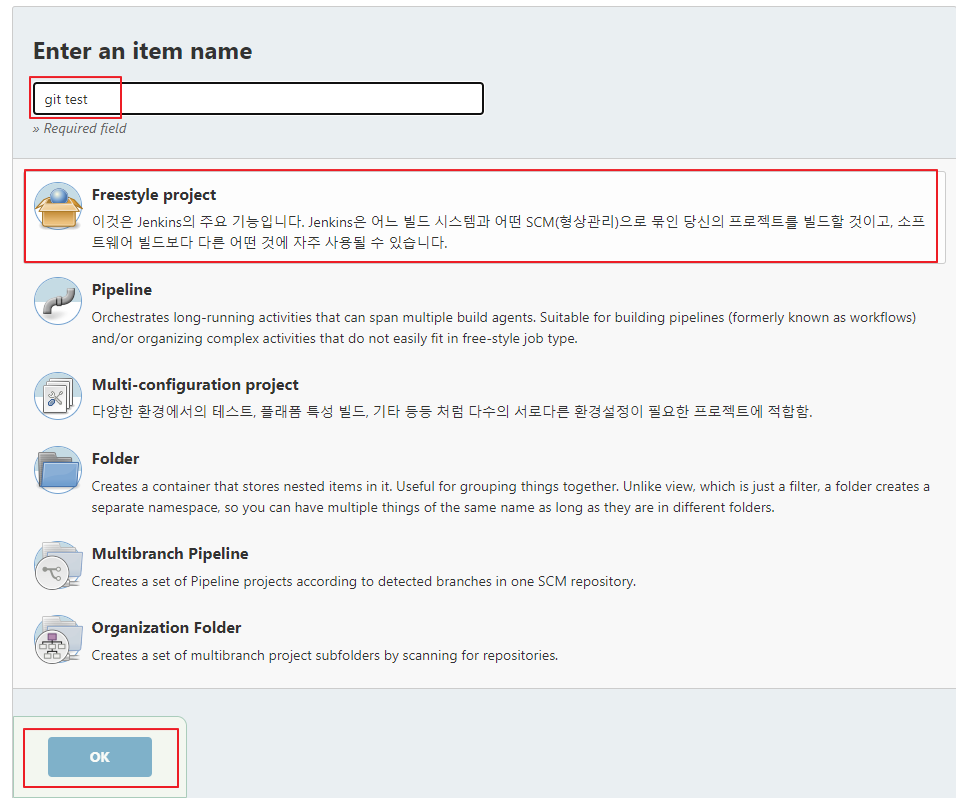Image resolution: width=956 pixels, height=798 pixels.
Task: Click the Multi-configuration project icon
Action: click(58, 396)
